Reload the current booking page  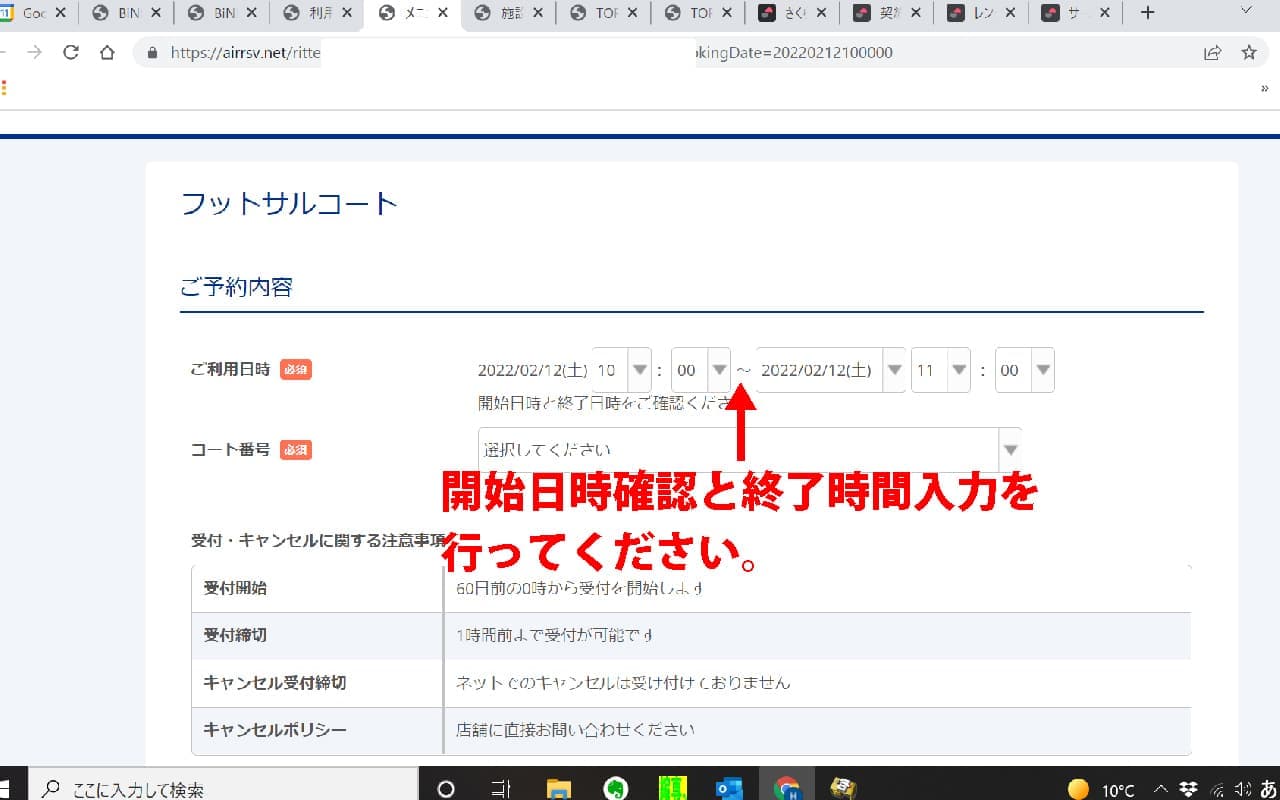coord(70,53)
